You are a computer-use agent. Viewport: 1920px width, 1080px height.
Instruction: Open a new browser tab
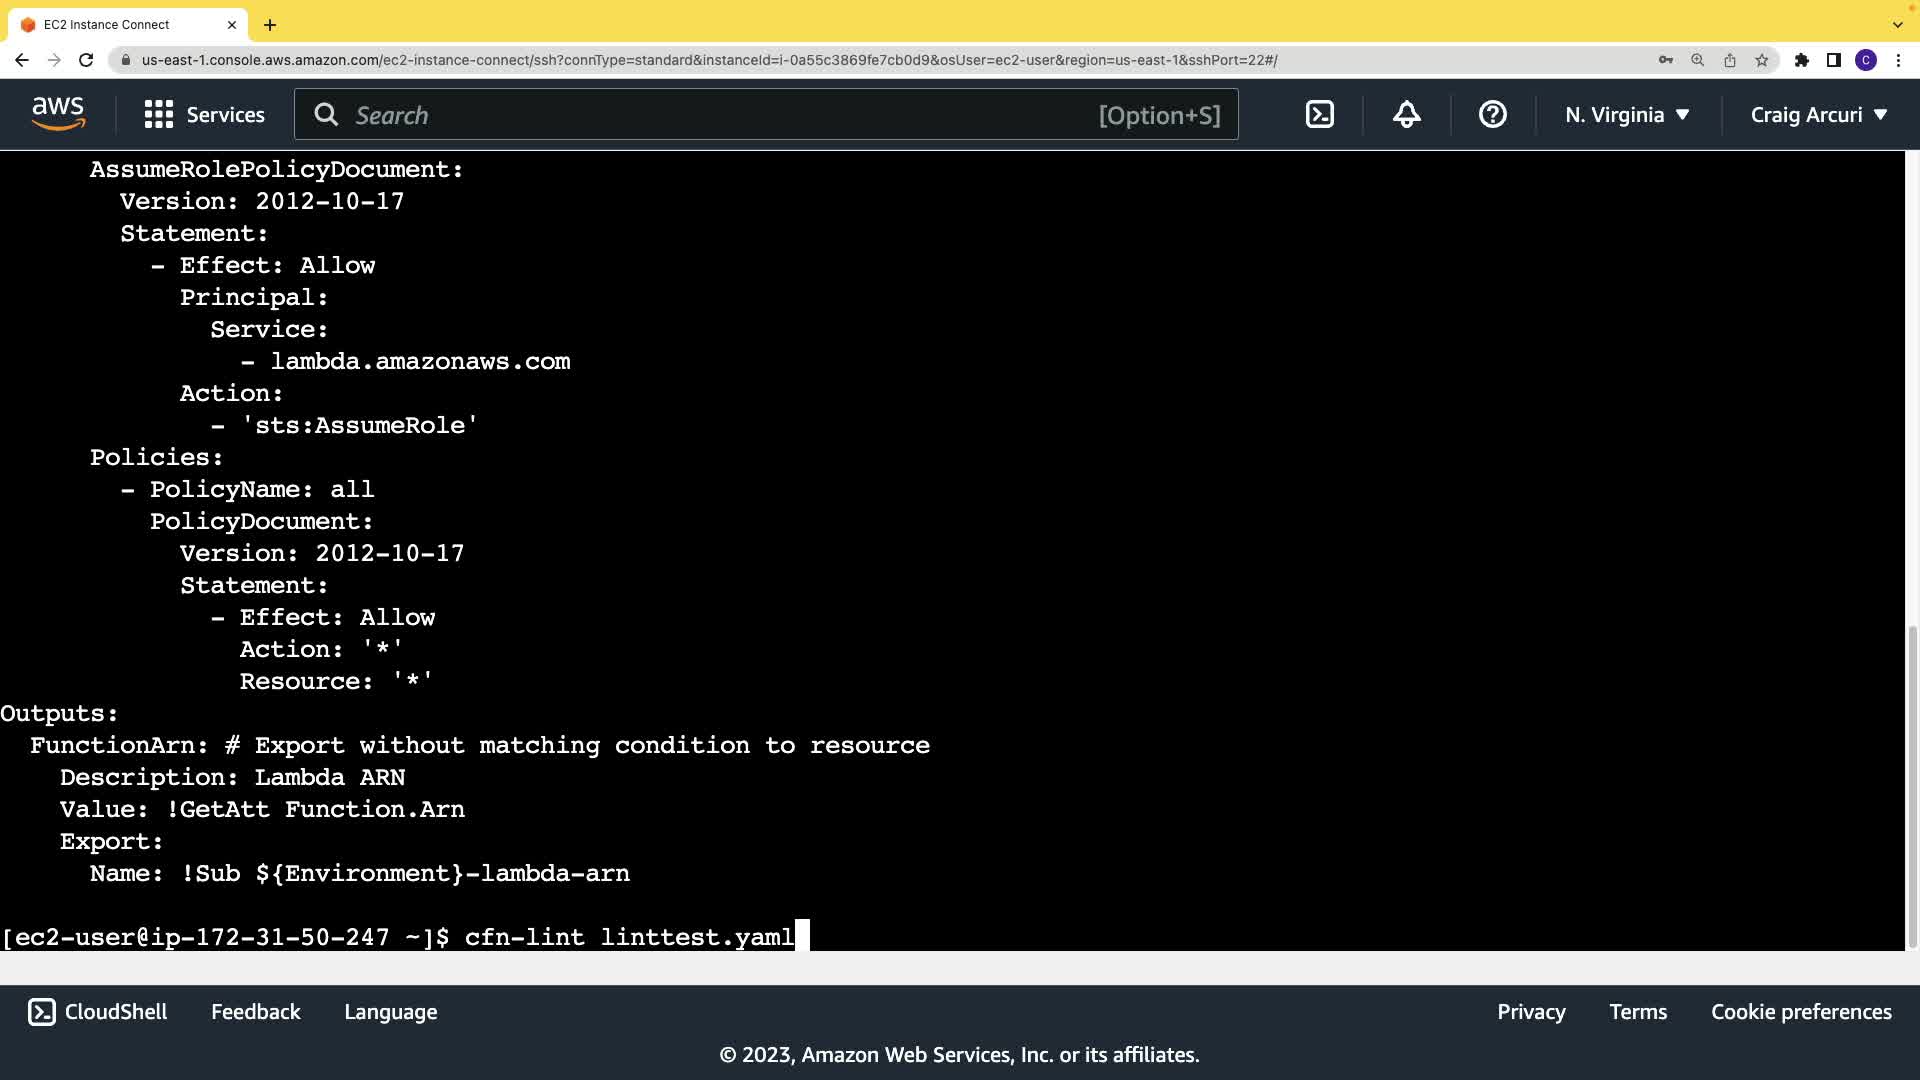pyautogui.click(x=270, y=25)
